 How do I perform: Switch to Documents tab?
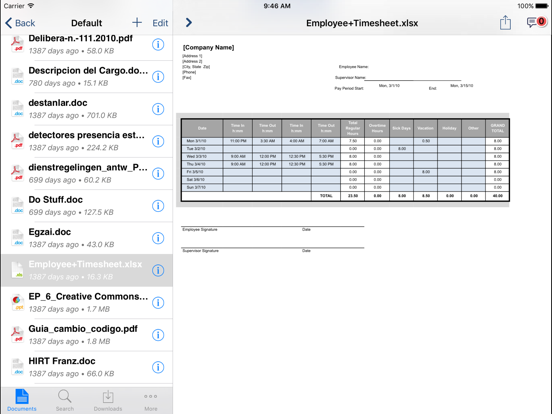pos(21,400)
